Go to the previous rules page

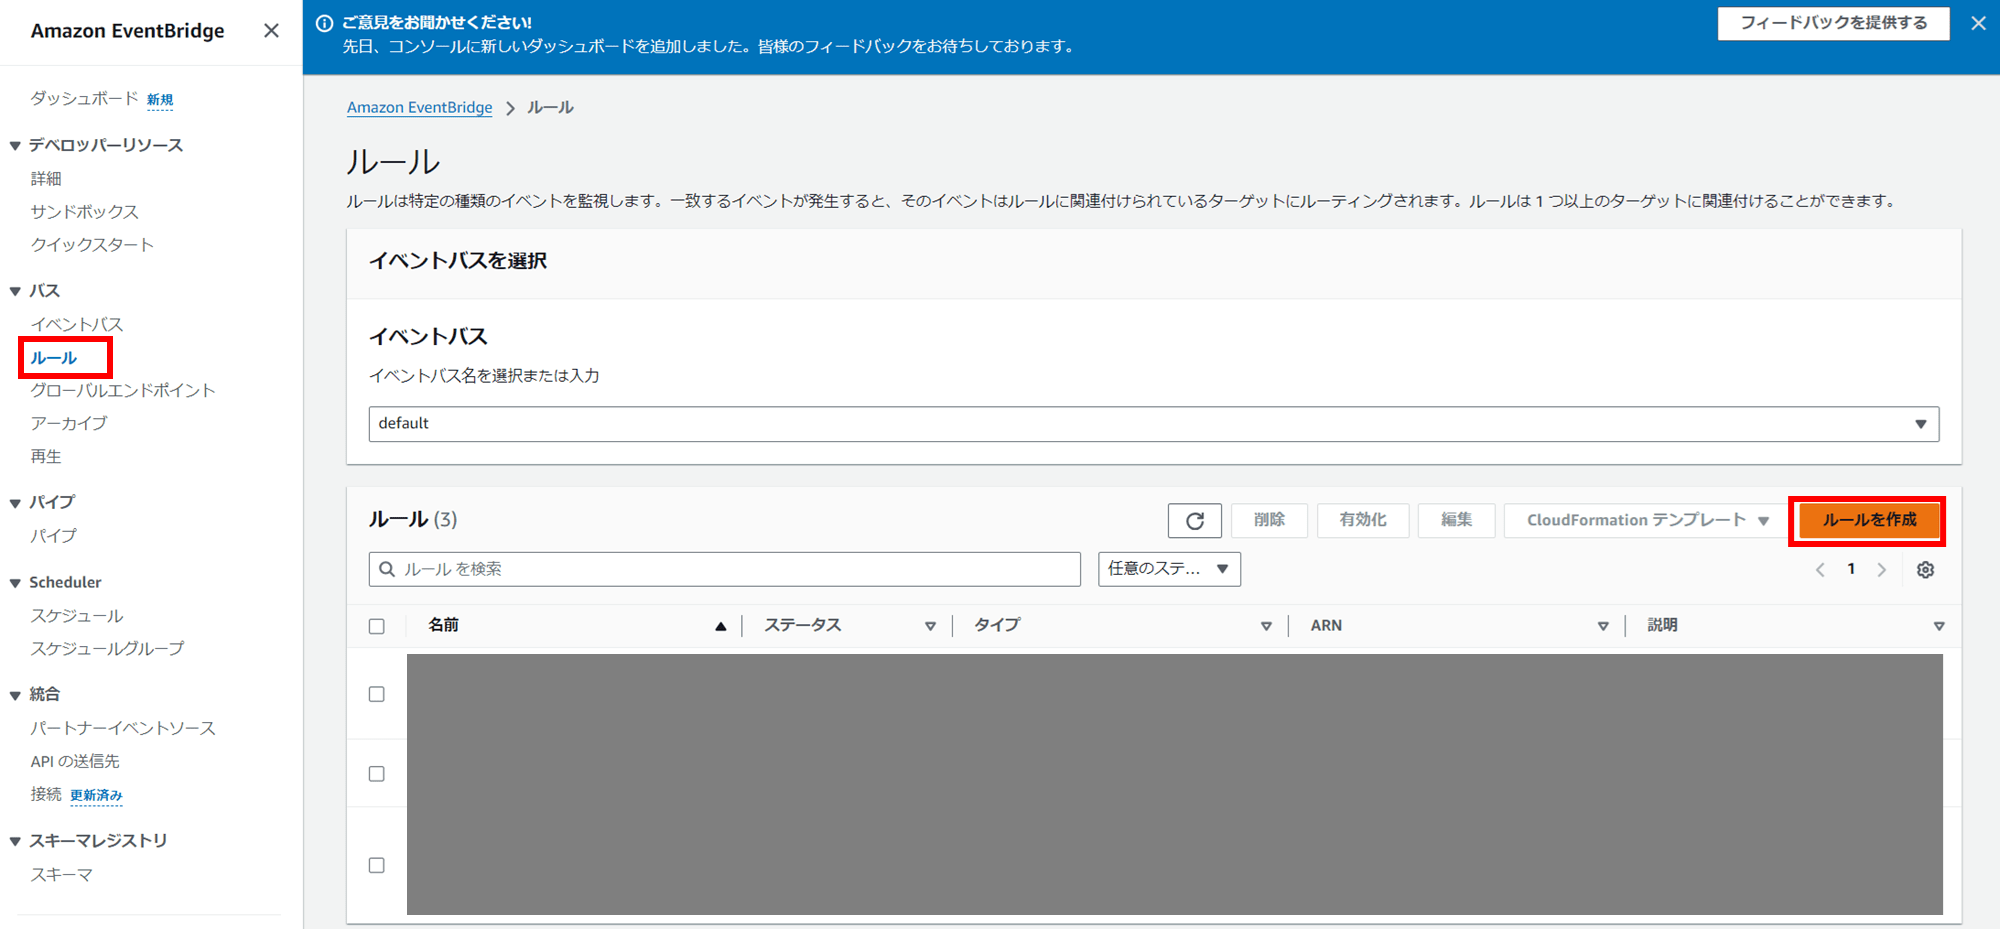[1820, 569]
